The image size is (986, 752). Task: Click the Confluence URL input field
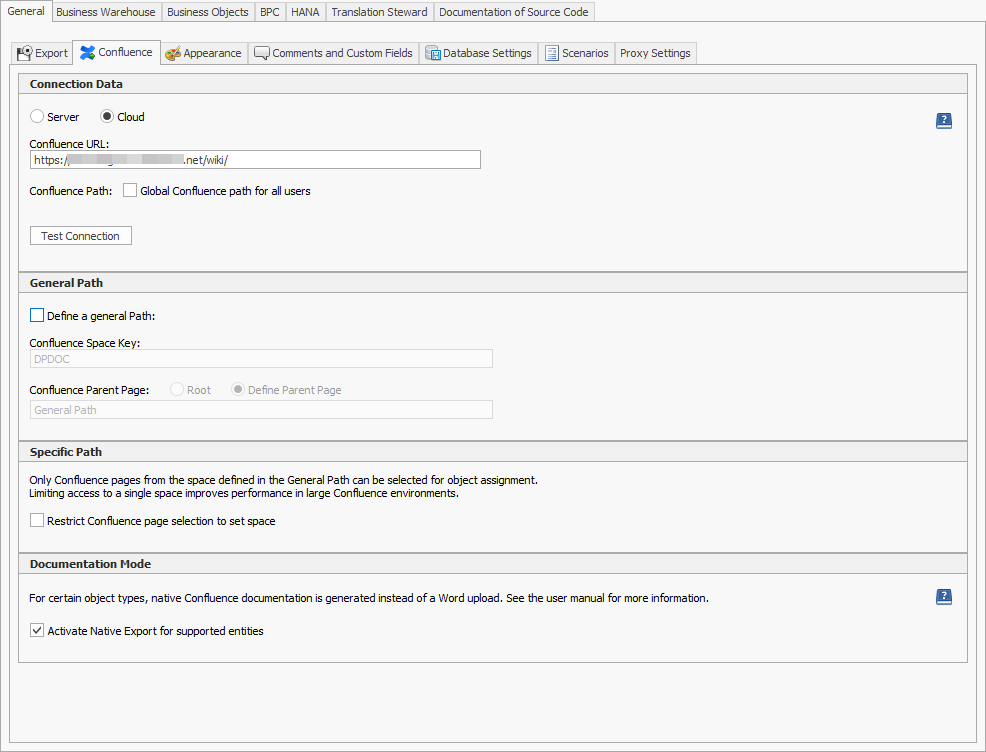[x=255, y=160]
